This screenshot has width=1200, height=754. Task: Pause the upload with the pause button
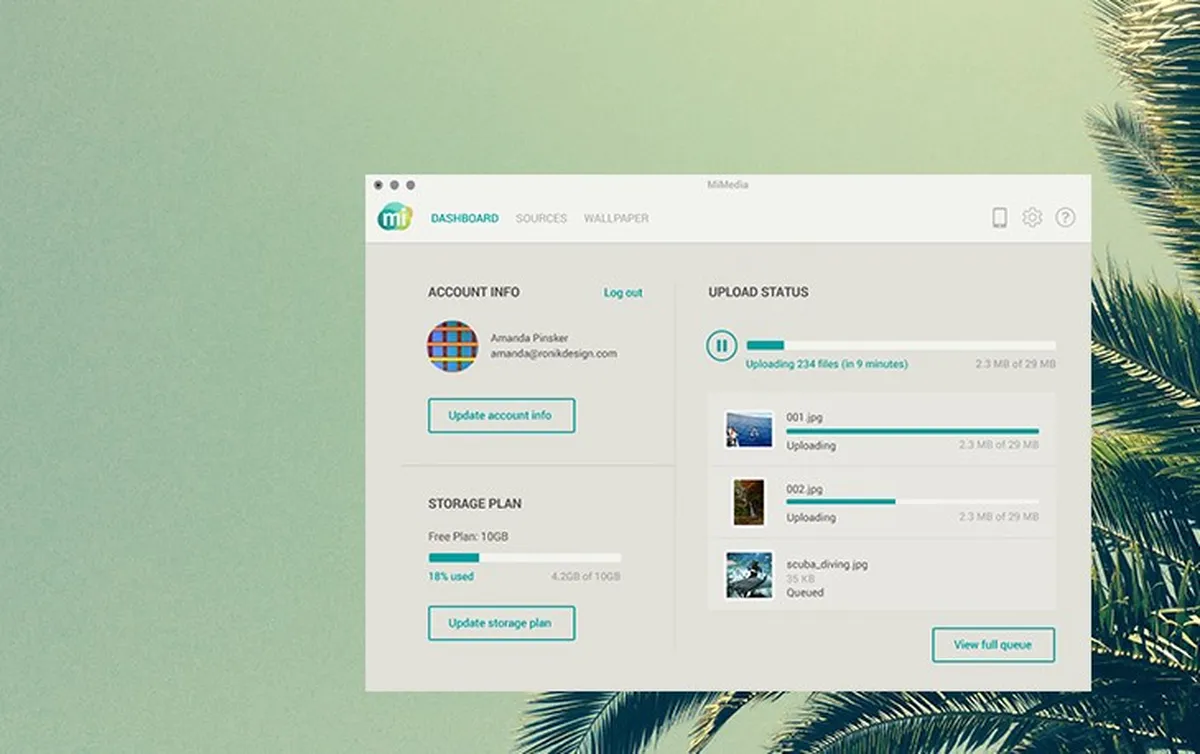click(x=721, y=346)
